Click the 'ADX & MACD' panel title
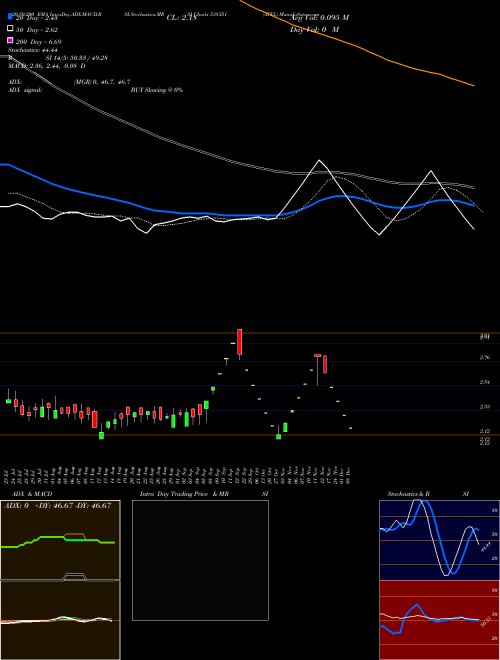 32,494
